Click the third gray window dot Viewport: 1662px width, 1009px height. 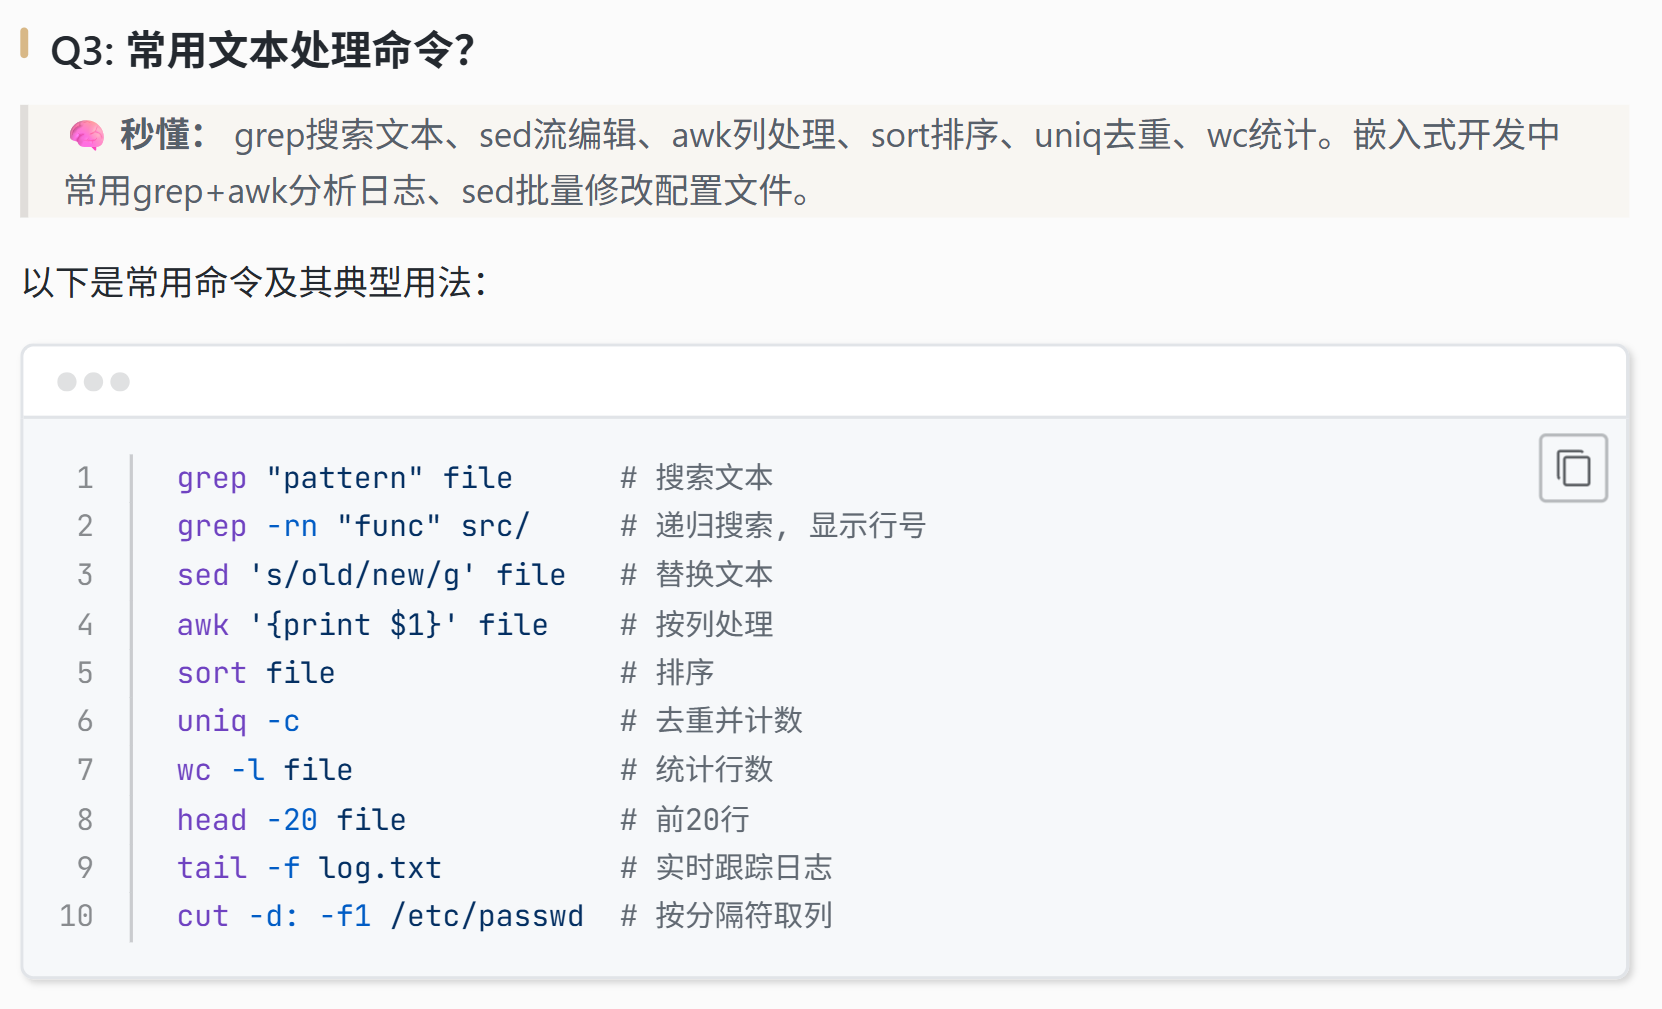120,382
